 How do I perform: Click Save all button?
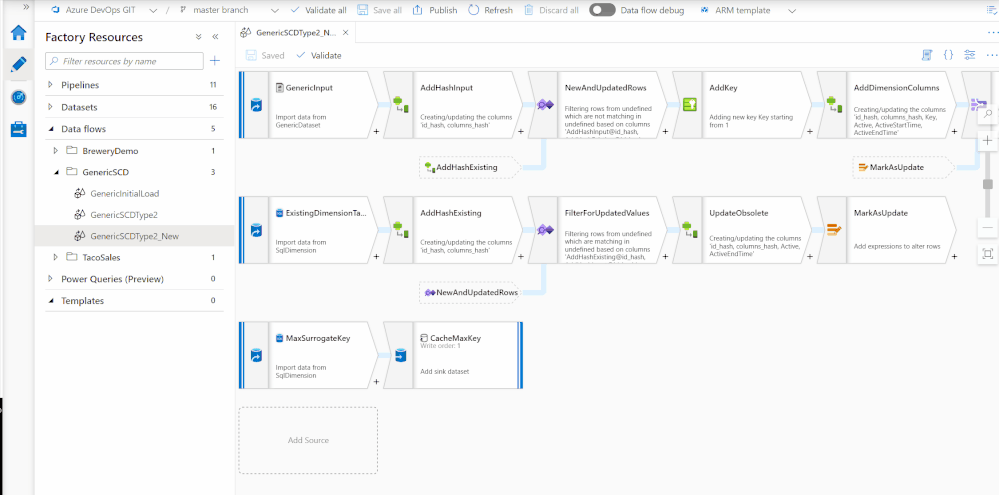point(379,10)
